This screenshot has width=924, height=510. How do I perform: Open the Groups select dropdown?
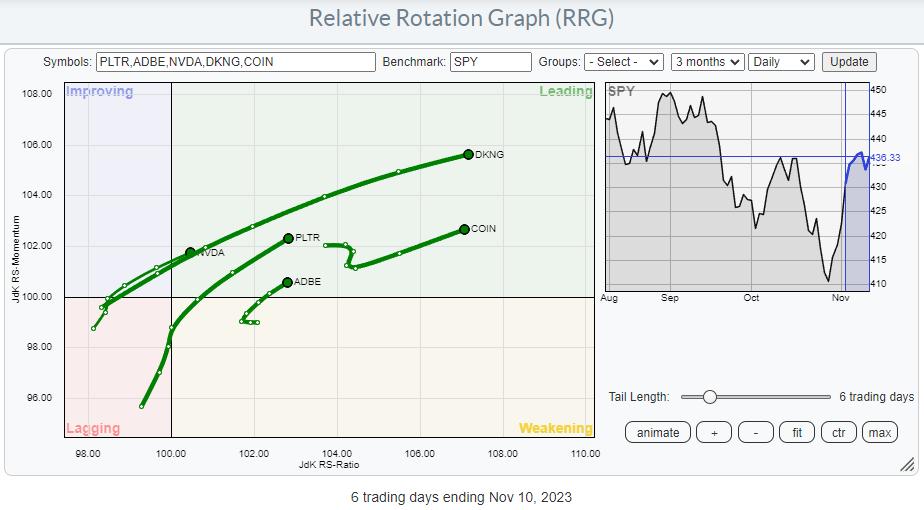coord(624,62)
